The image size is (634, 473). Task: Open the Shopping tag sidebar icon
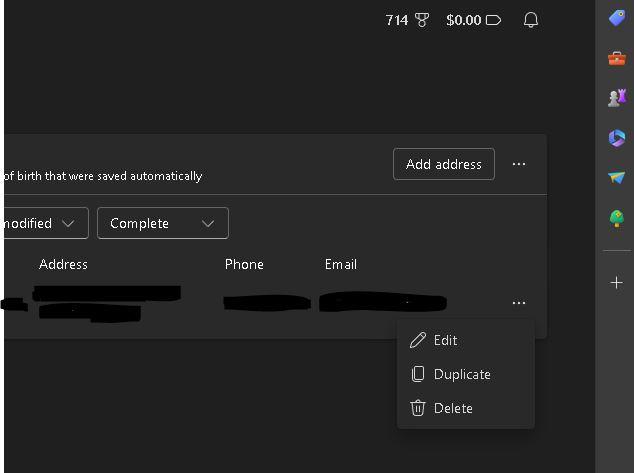617,18
